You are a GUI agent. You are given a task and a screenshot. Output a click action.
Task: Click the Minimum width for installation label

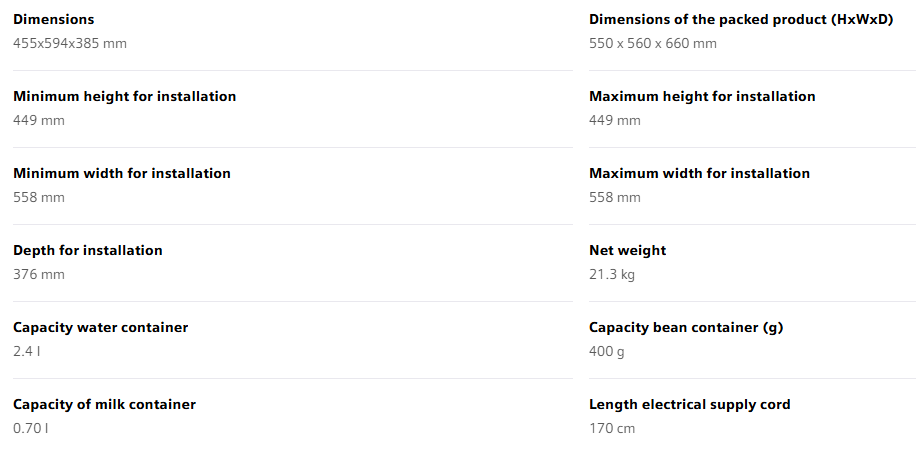122,174
